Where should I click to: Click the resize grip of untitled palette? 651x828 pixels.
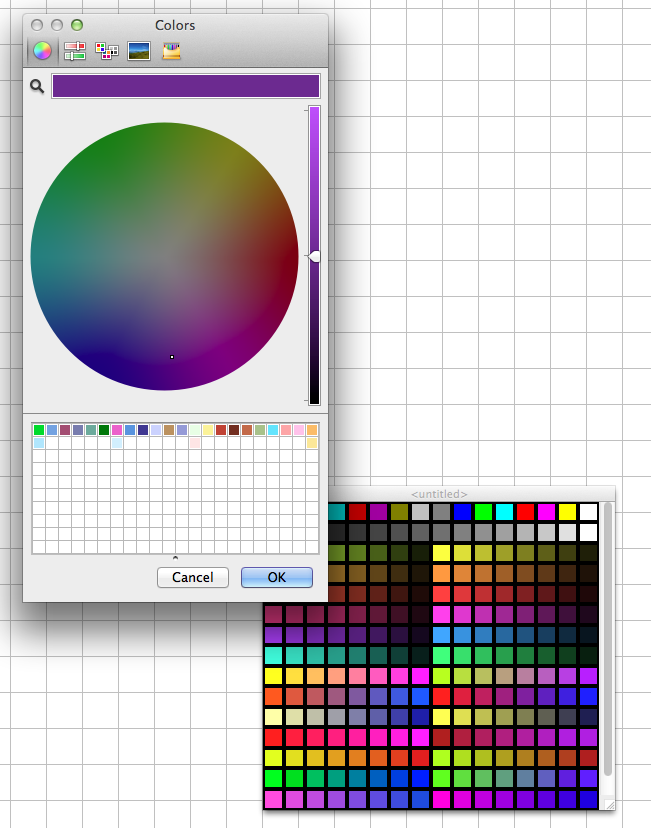click(608, 803)
